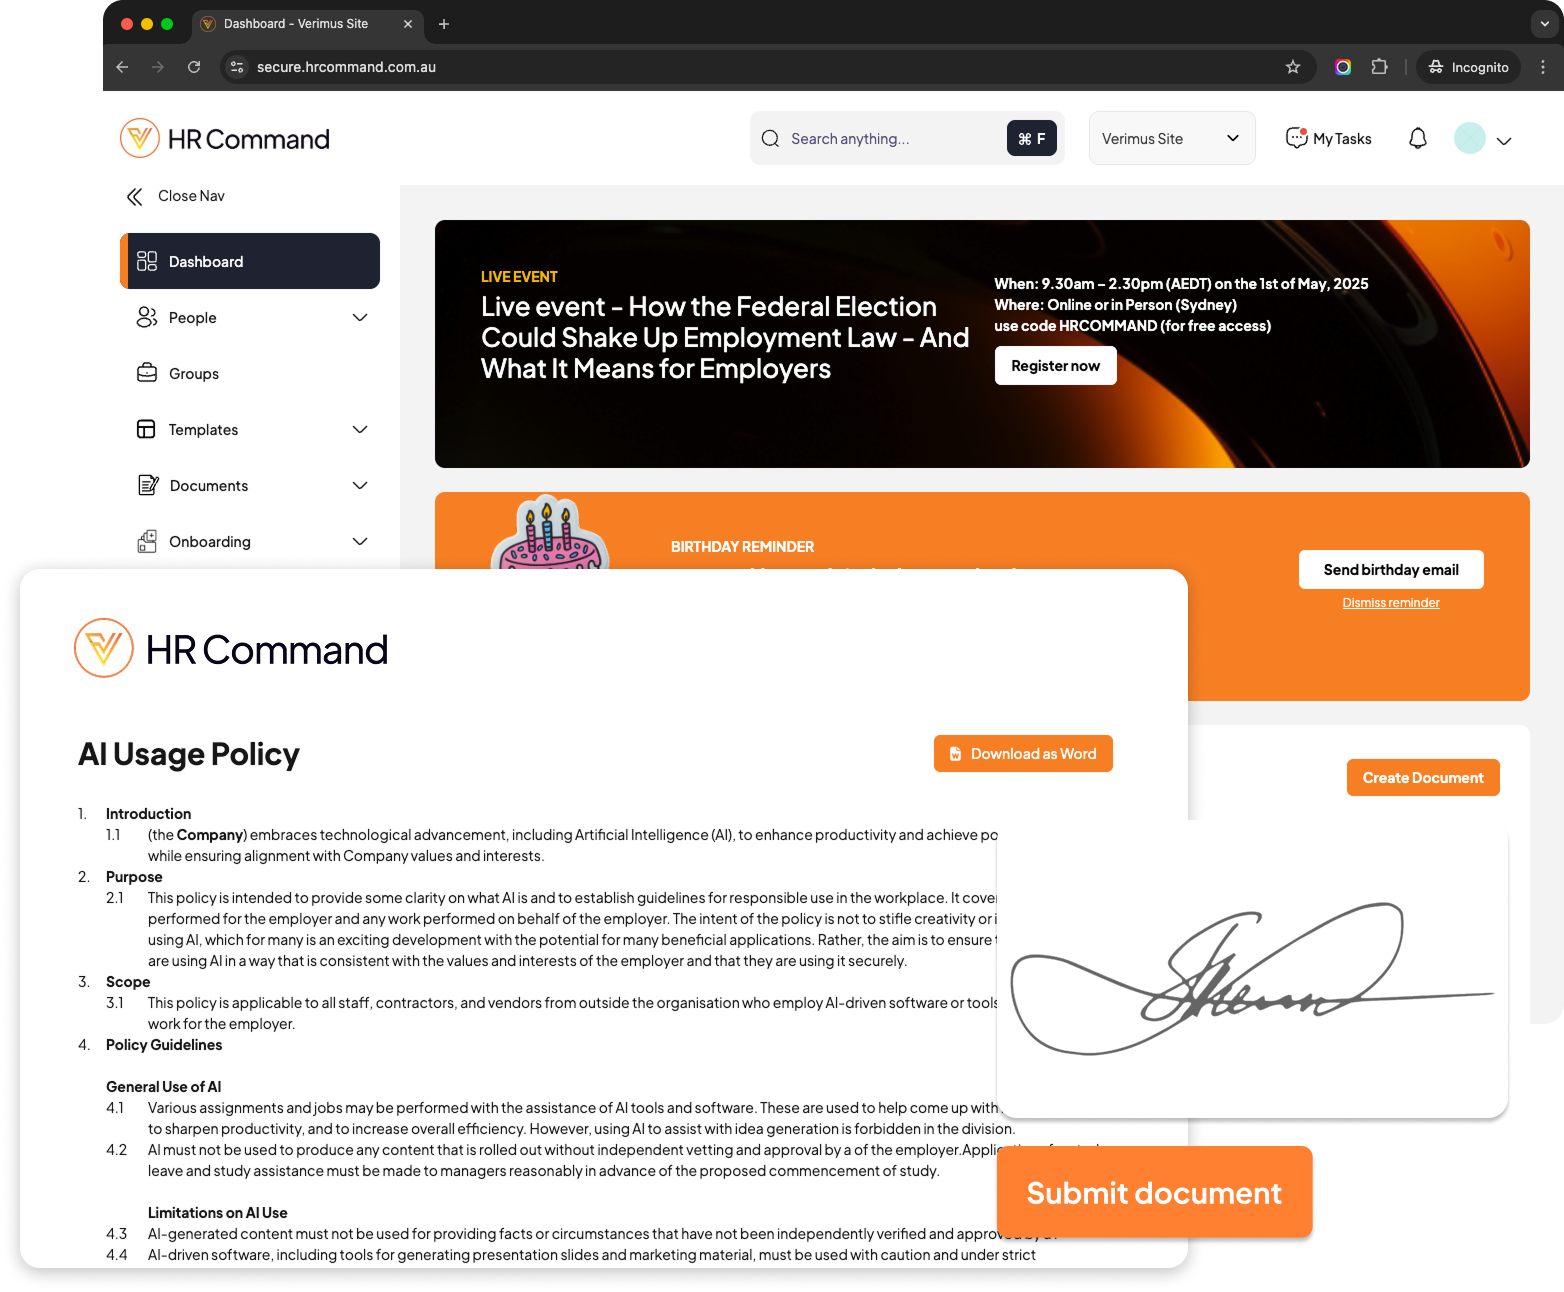Click Dismiss reminder link

pyautogui.click(x=1390, y=603)
